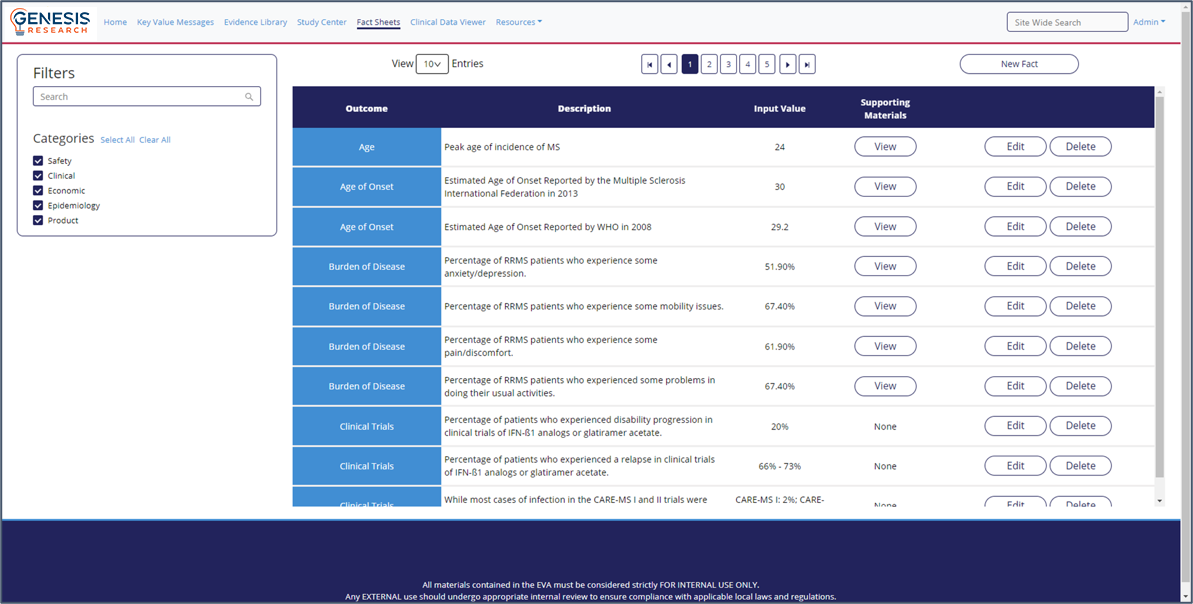
Task: Delete the relapse in clinical trials fact
Action: pos(1080,466)
